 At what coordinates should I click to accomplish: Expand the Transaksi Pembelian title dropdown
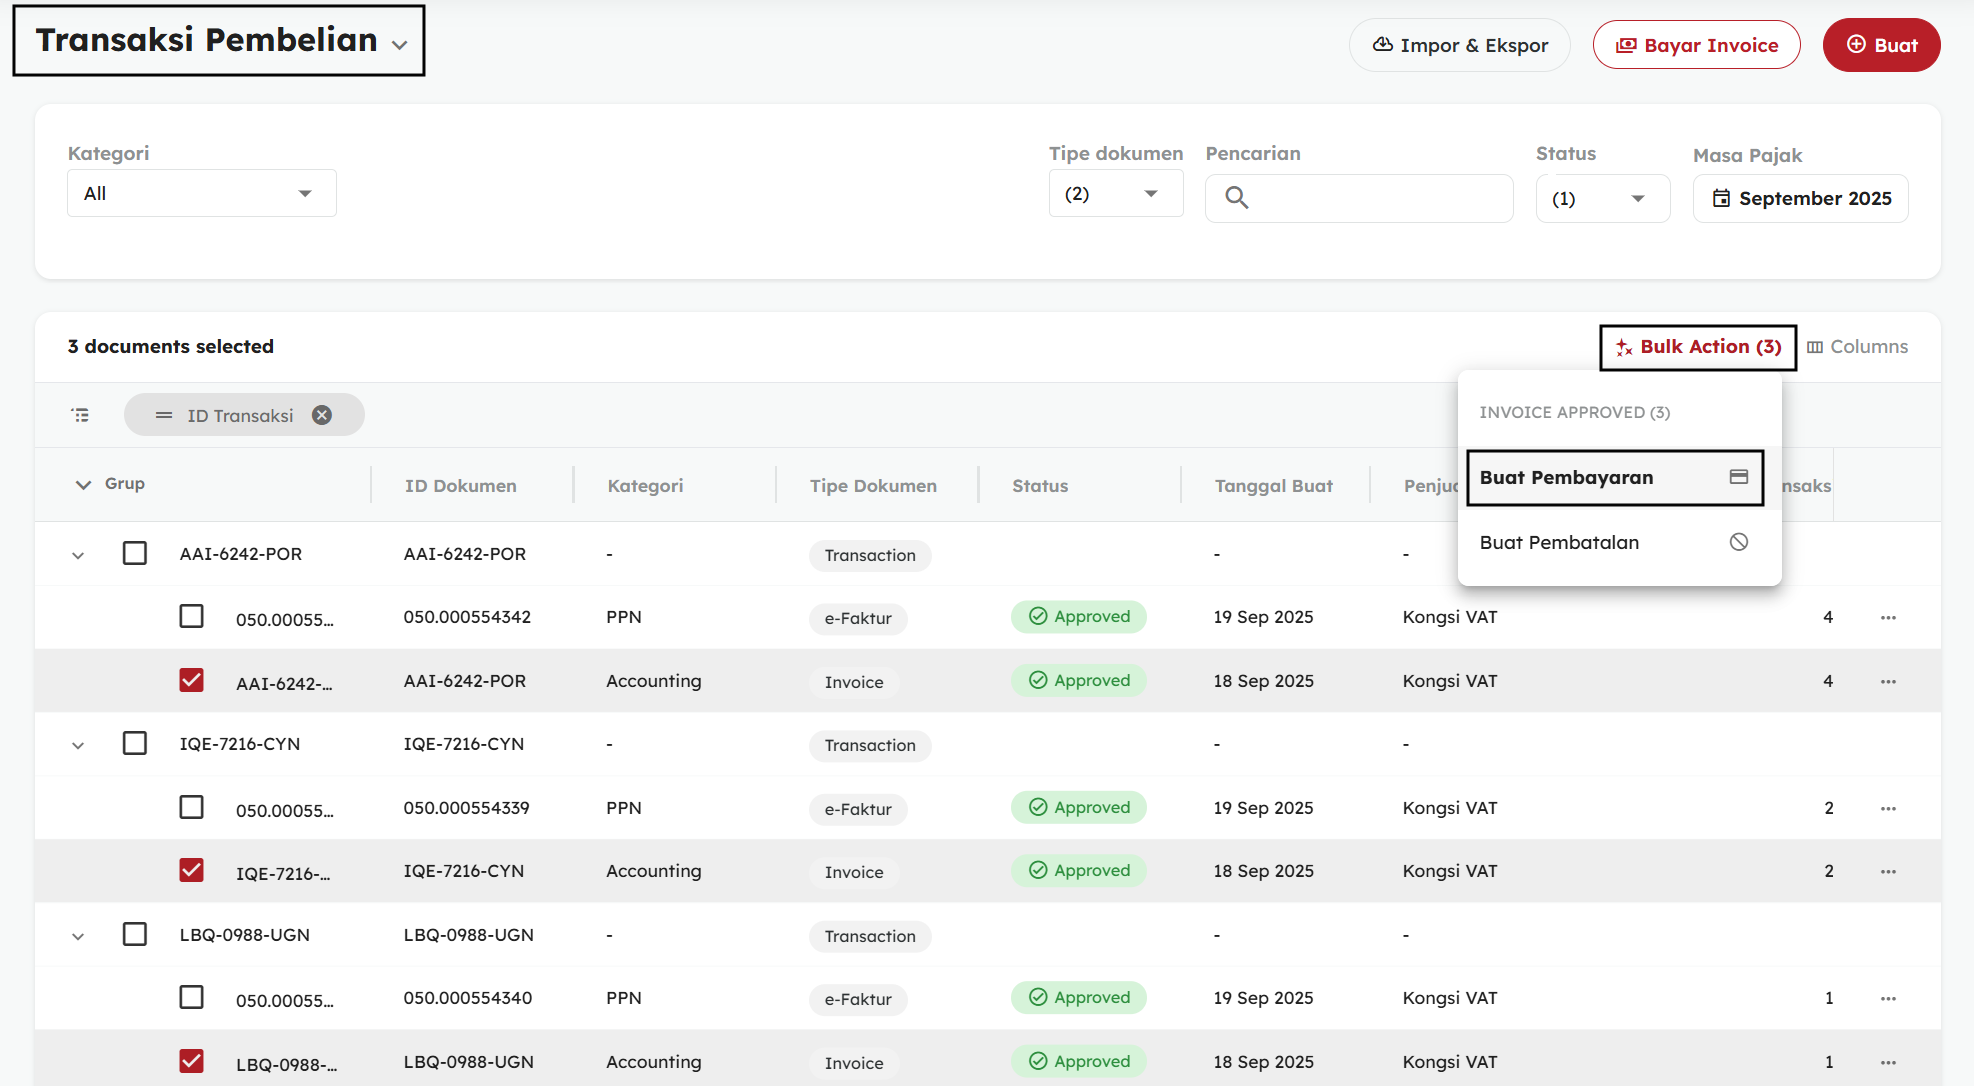399,44
